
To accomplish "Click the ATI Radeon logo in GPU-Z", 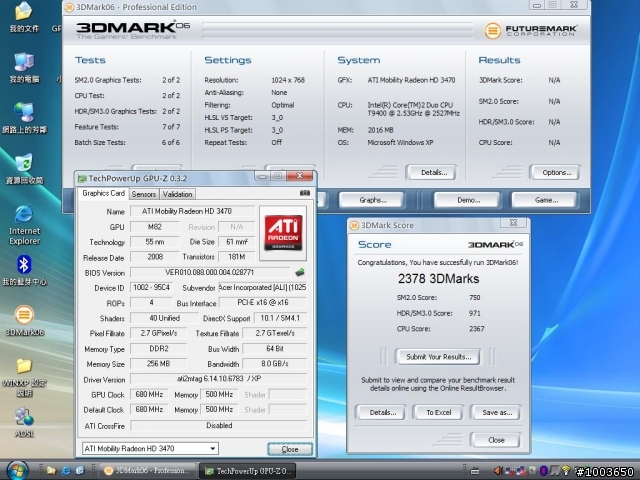I will coord(283,233).
